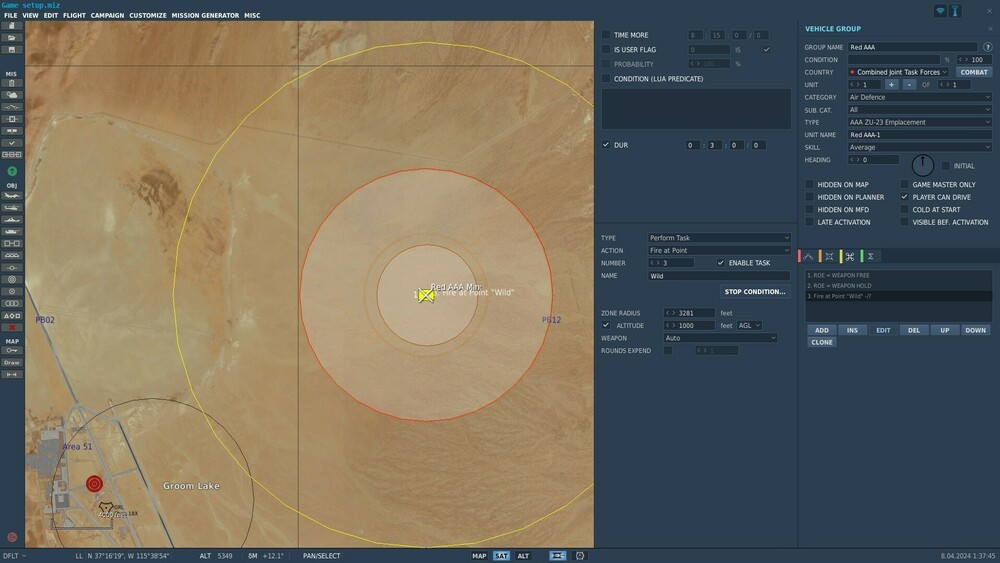Click the help question mark icon

click(988, 47)
